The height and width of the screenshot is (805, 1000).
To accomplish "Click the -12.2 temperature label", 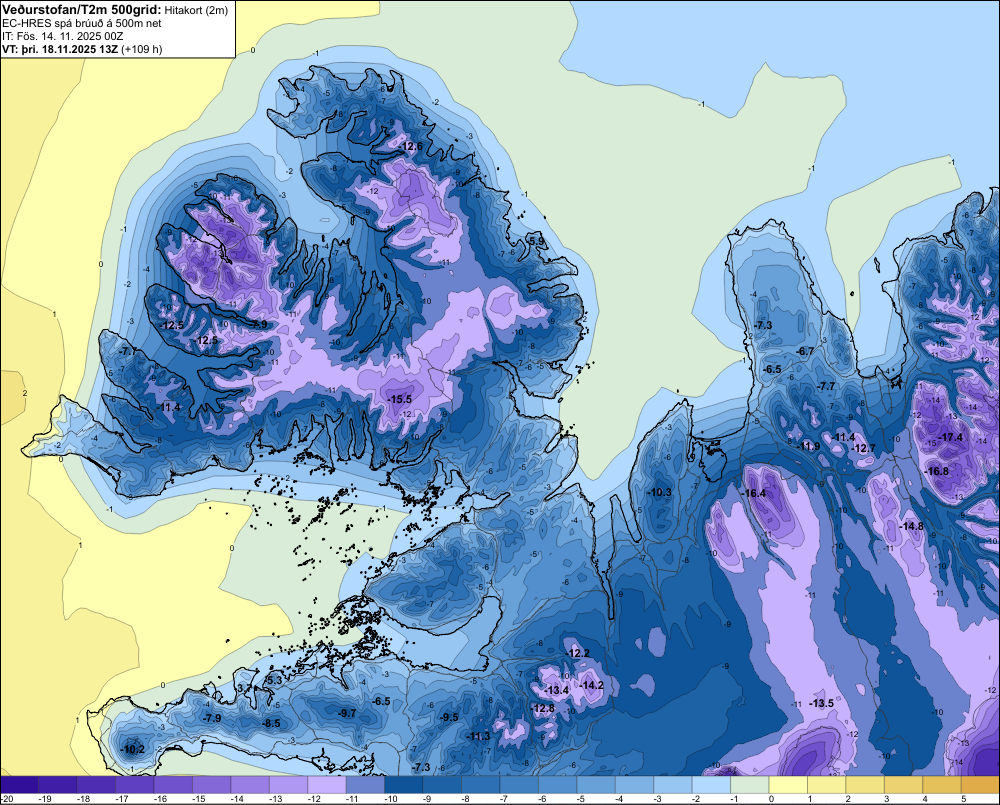I will (578, 653).
